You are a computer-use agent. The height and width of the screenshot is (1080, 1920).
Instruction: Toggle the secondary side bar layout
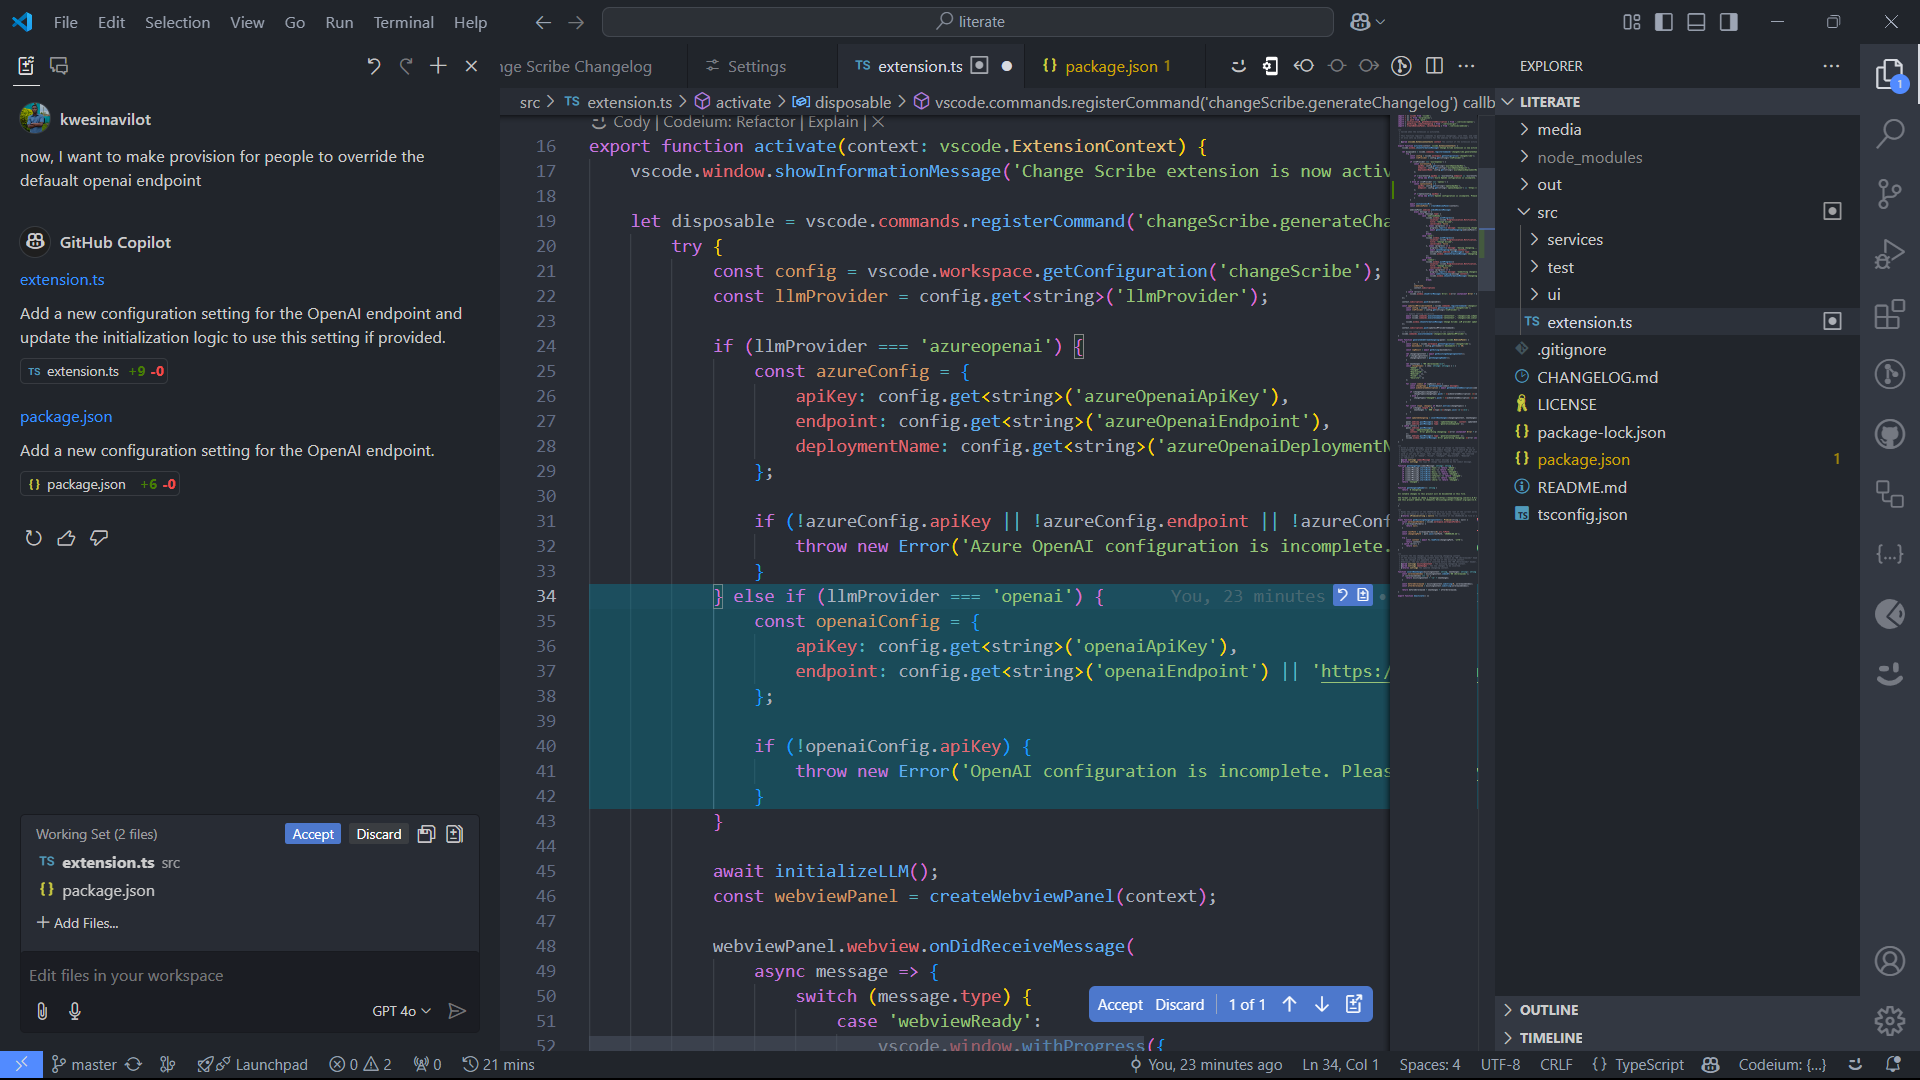click(x=1728, y=22)
